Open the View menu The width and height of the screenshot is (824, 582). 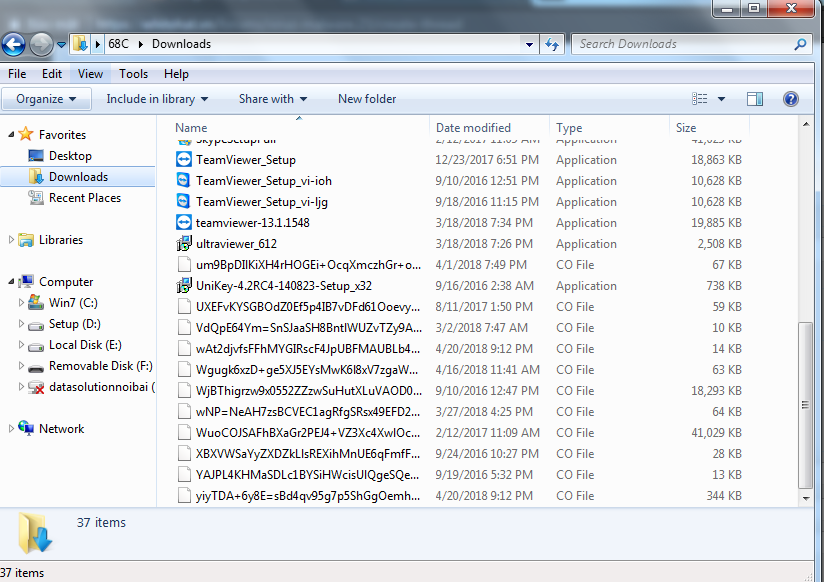tap(90, 74)
